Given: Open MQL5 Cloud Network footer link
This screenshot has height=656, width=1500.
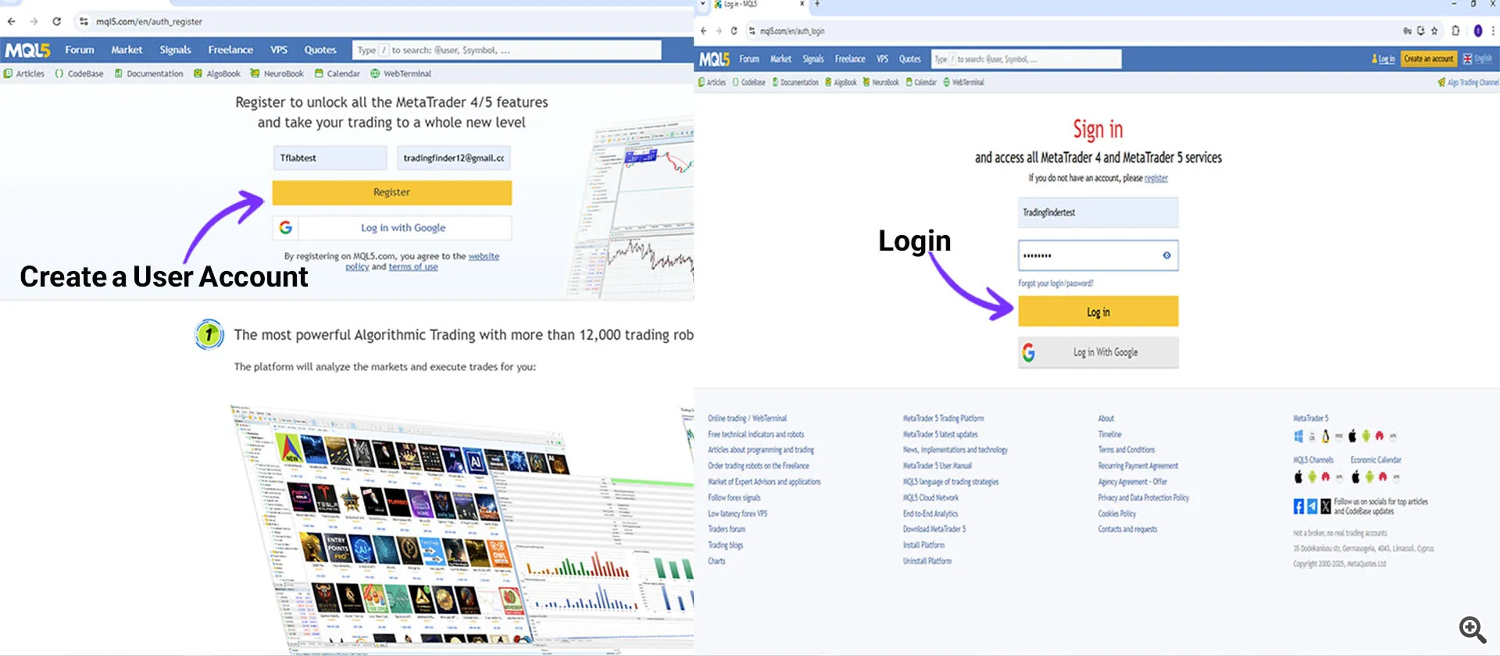Looking at the screenshot, I should [930, 498].
